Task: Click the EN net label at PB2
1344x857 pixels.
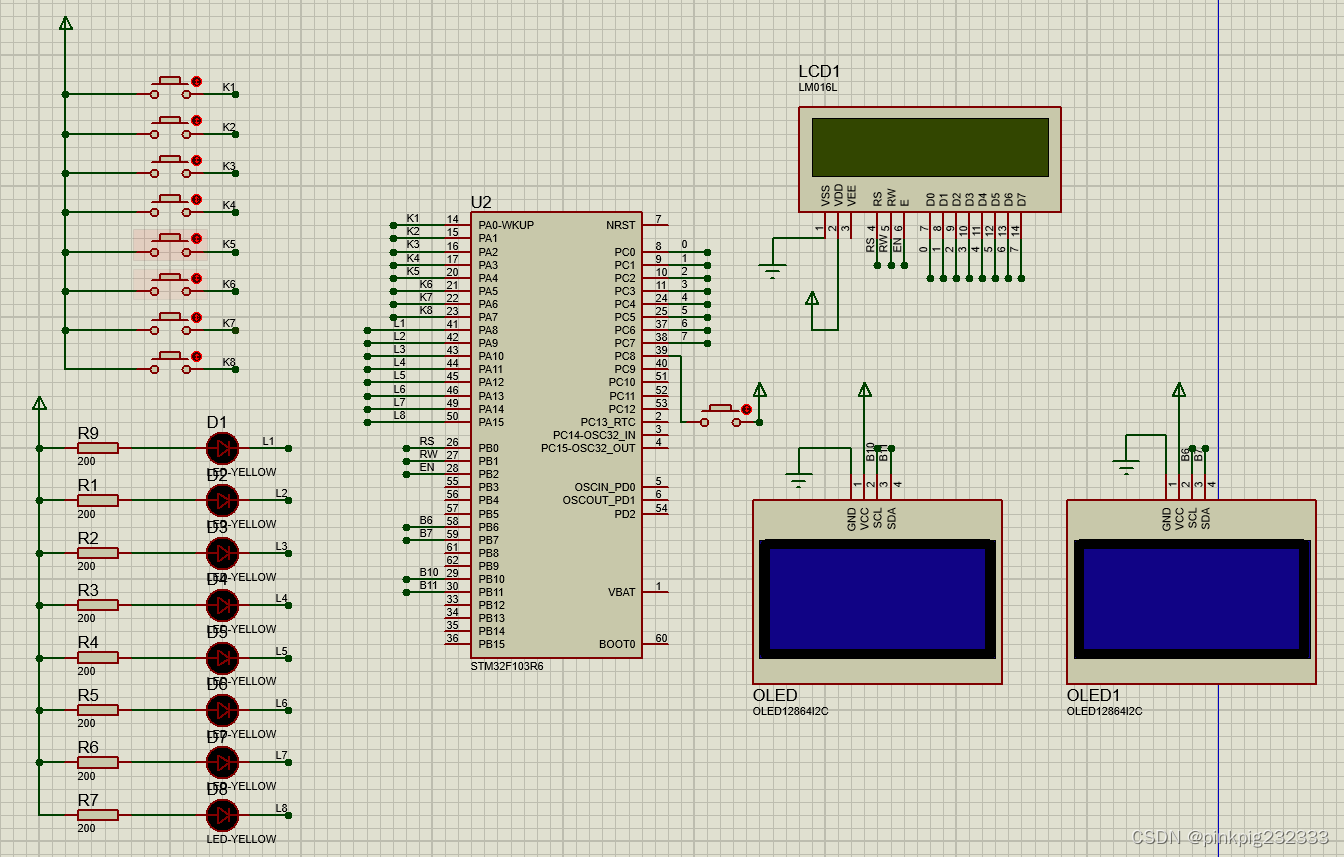Action: tap(427, 467)
